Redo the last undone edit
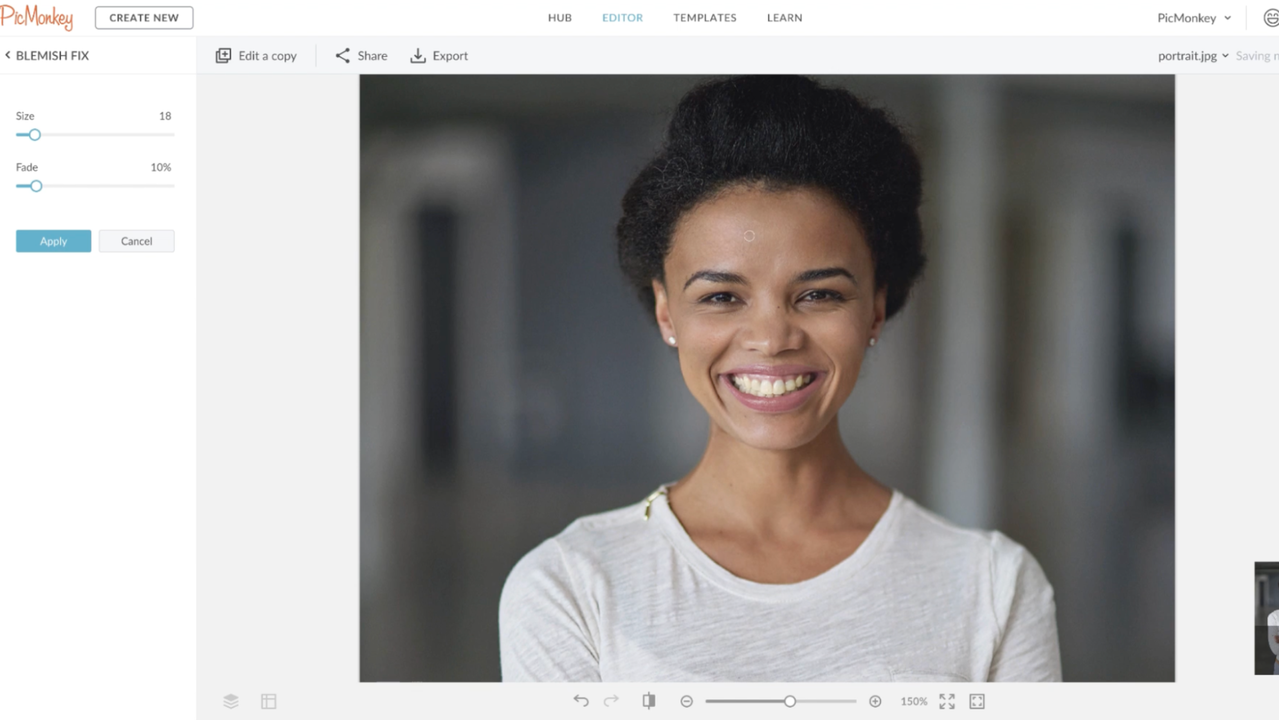1279x720 pixels. click(x=611, y=701)
